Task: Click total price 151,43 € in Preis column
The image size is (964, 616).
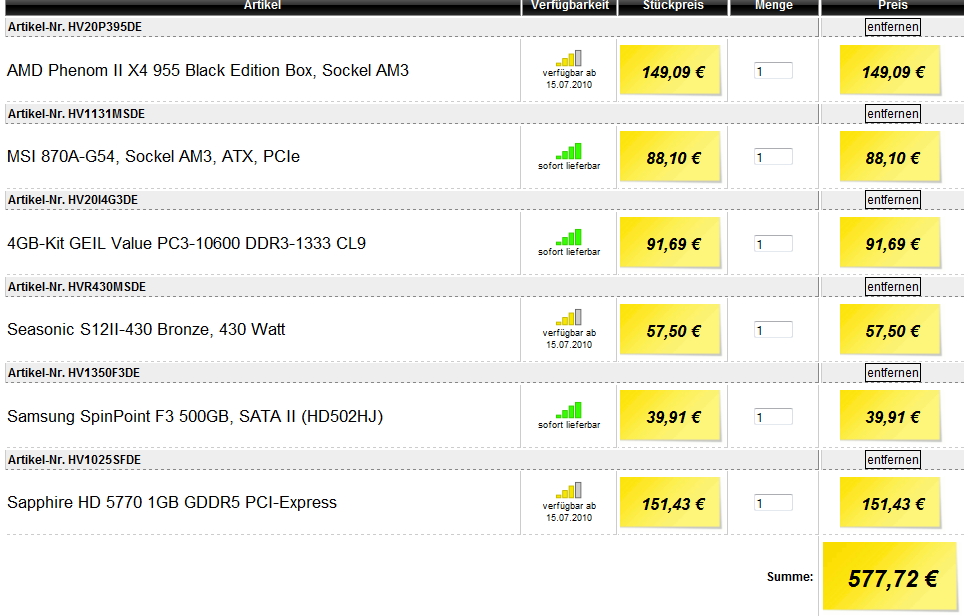Action: (891, 503)
